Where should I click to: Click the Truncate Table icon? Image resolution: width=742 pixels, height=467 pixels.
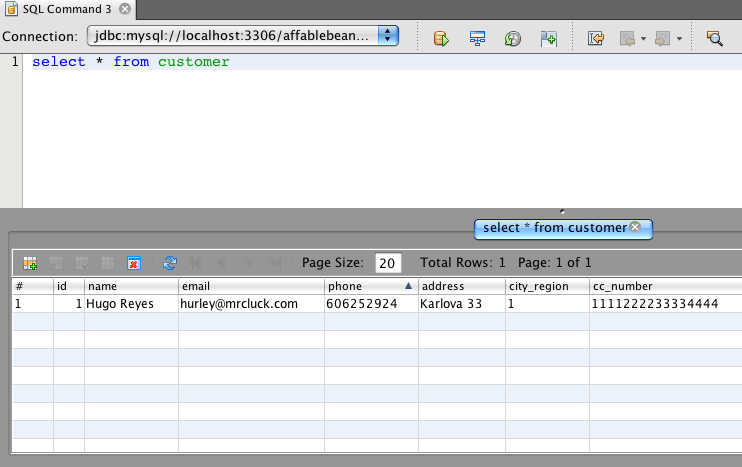(x=134, y=263)
